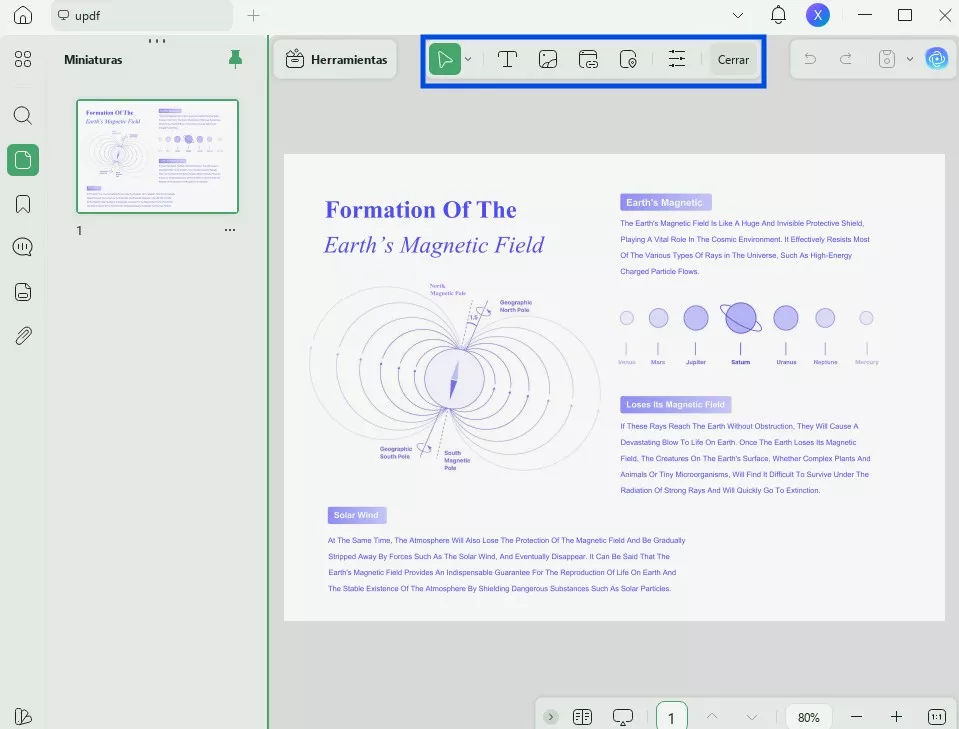Viewport: 959px width, 729px height.
Task: Open a new tab with plus
Action: (x=253, y=15)
